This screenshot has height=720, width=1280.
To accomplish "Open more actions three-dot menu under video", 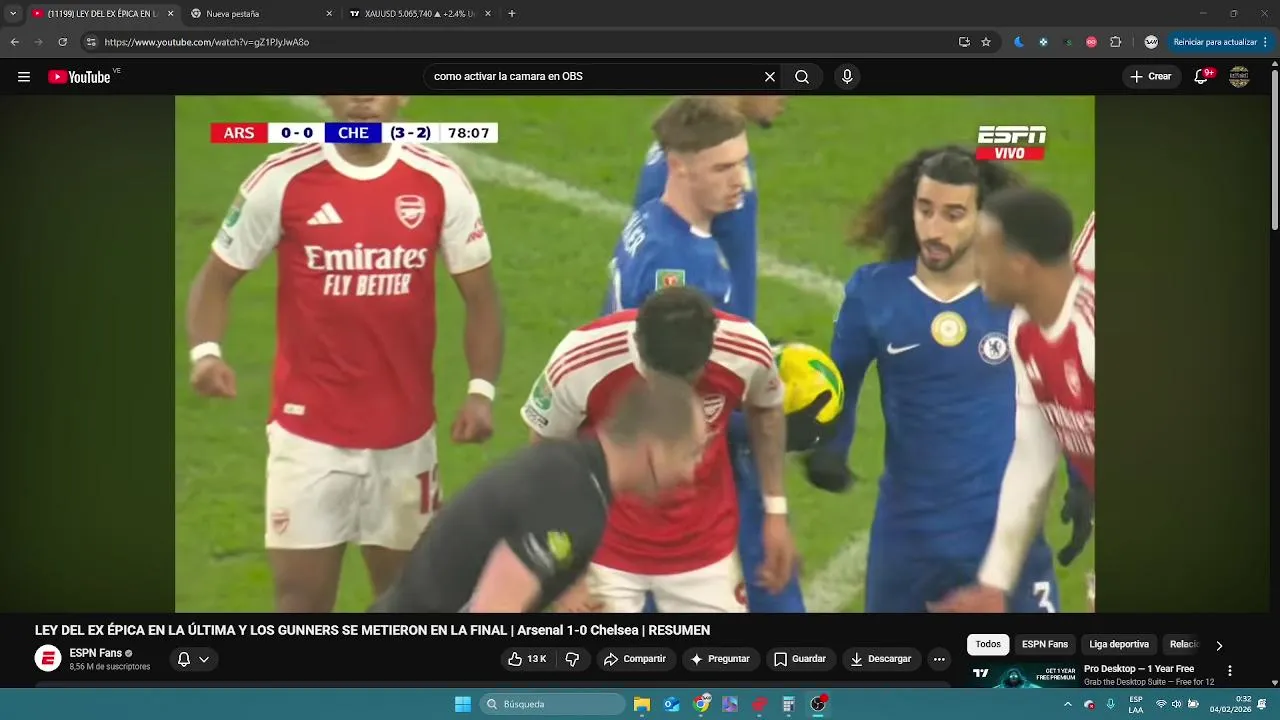I will click(x=938, y=659).
